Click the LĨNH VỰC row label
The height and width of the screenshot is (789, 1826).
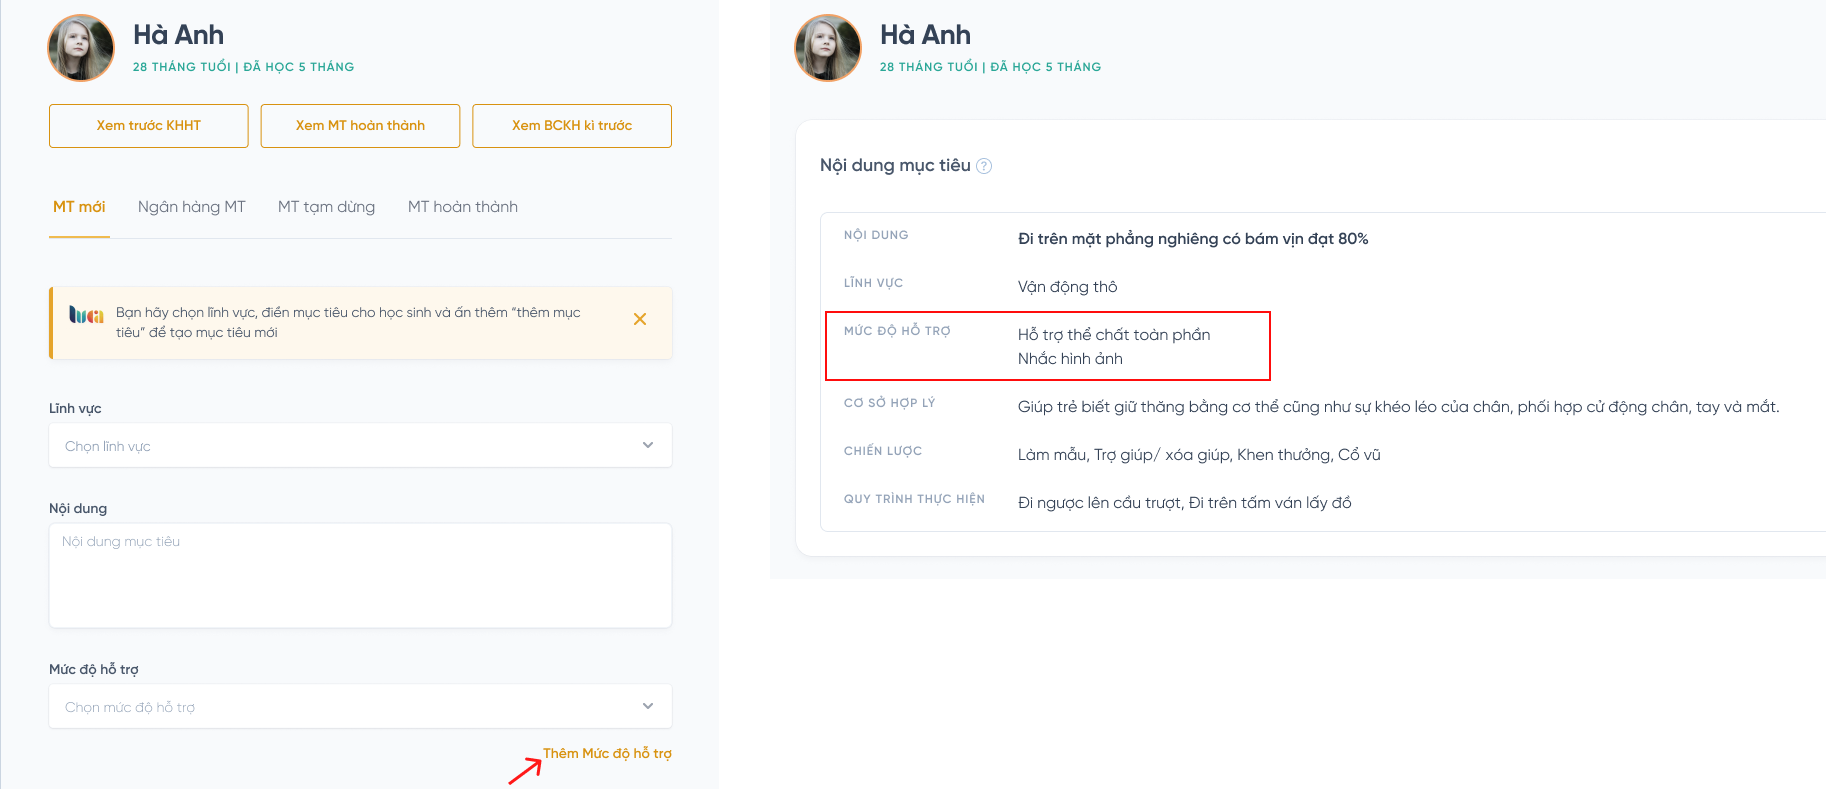tap(873, 283)
